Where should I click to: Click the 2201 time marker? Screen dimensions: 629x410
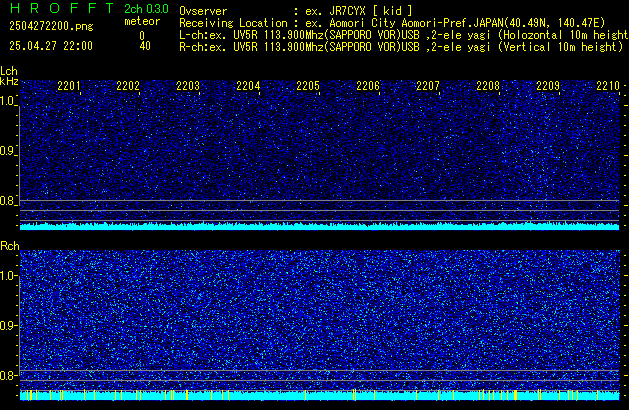(69, 86)
